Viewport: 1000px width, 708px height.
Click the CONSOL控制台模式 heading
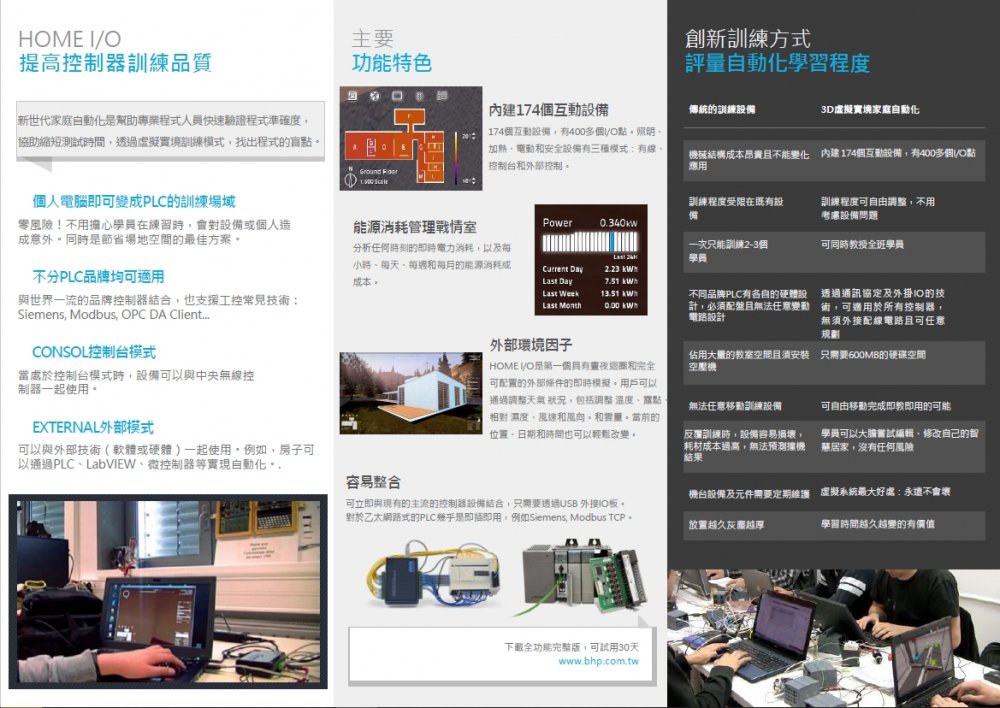coord(93,352)
